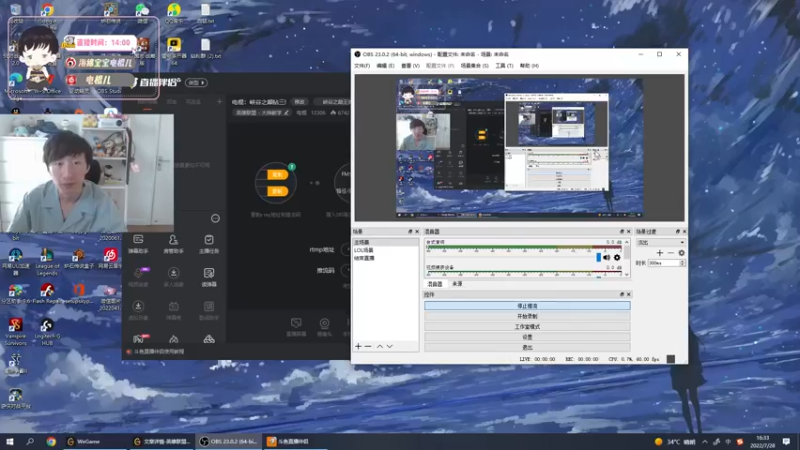Click the transition duration 300ms spinner
This screenshot has height=450, width=800.
666,263
